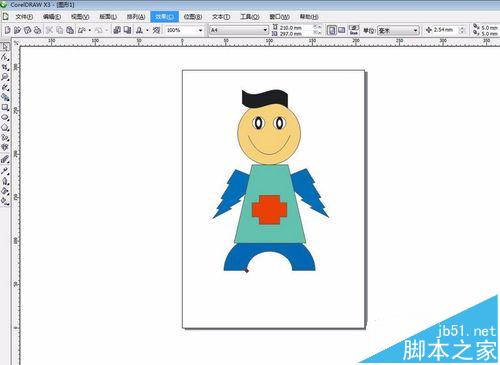Open the 帮助(H) menu
This screenshot has width=500, height=365.
point(309,17)
